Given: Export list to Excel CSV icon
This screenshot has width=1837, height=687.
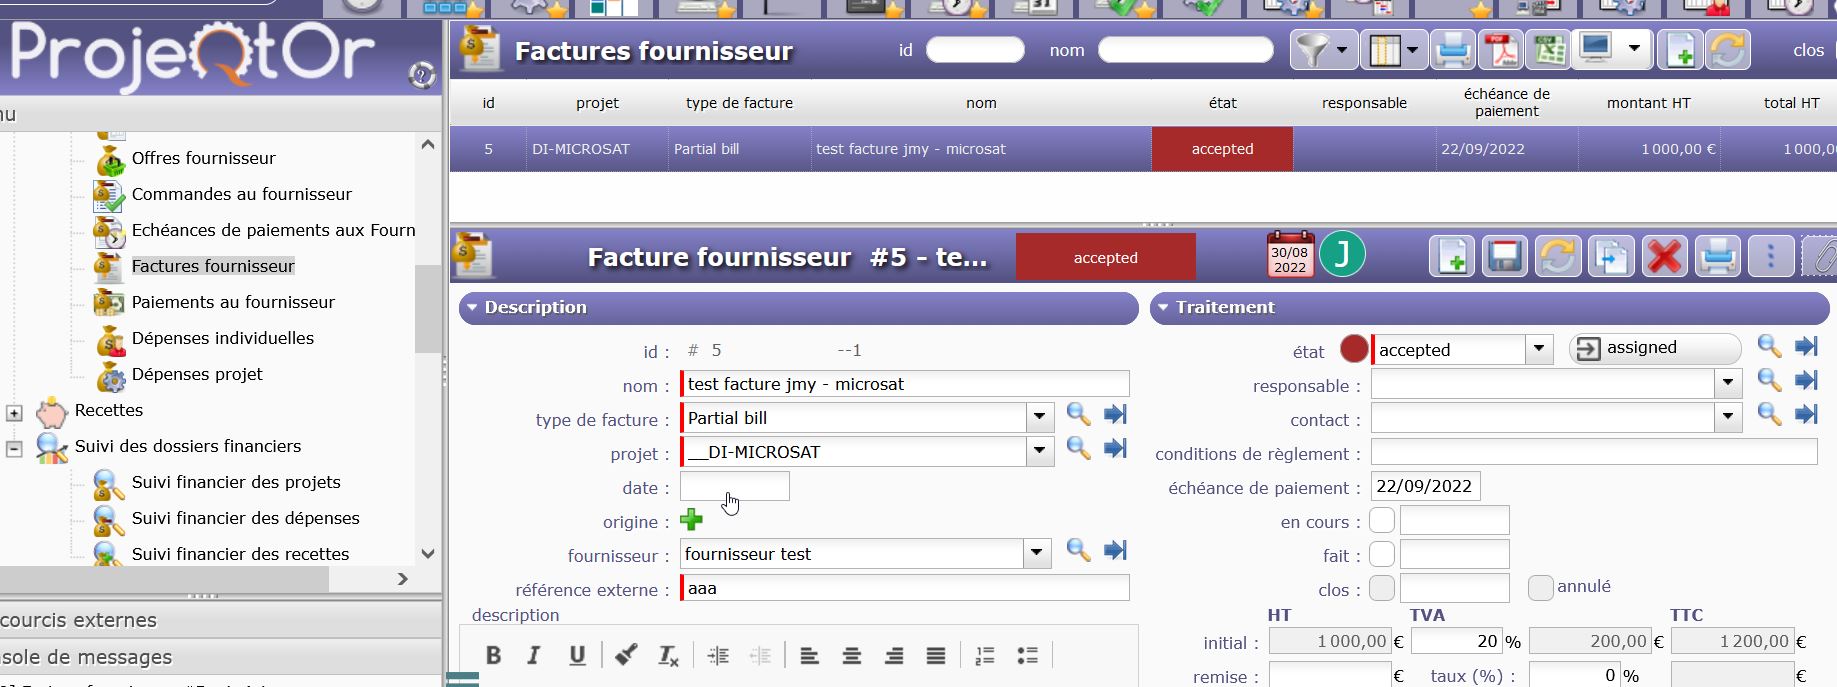Looking at the screenshot, I should point(1549,50).
